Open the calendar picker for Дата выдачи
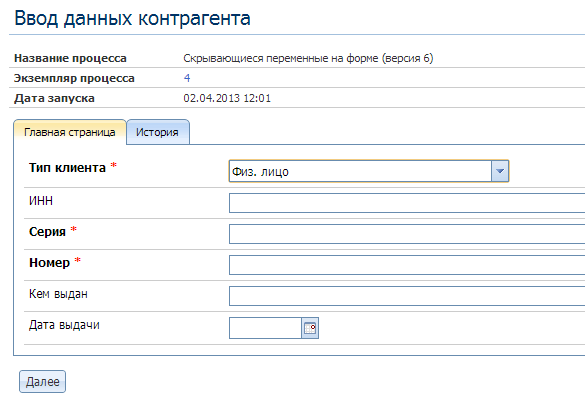 [310, 328]
